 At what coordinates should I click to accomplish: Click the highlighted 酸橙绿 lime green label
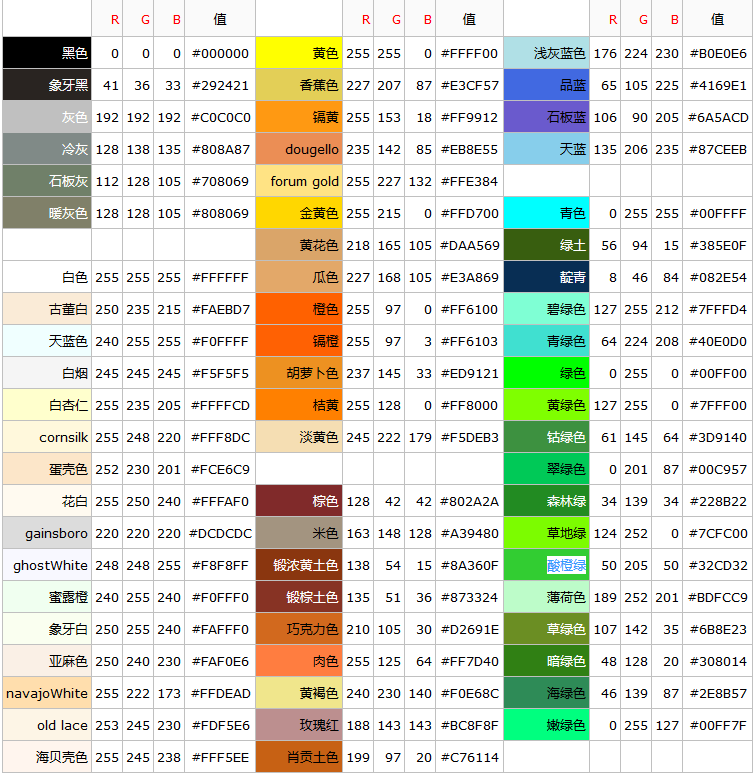pyautogui.click(x=566, y=565)
